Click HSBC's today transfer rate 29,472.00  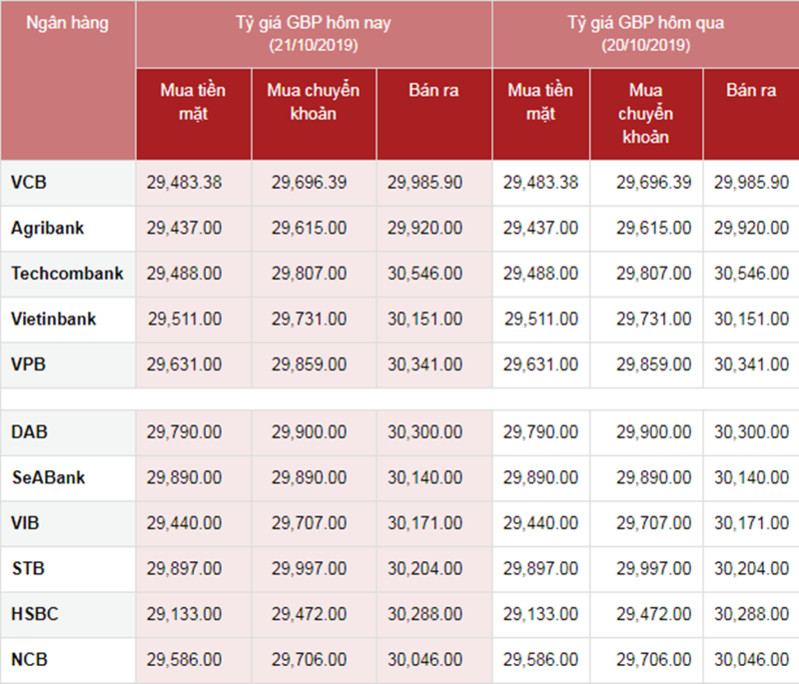[309, 614]
